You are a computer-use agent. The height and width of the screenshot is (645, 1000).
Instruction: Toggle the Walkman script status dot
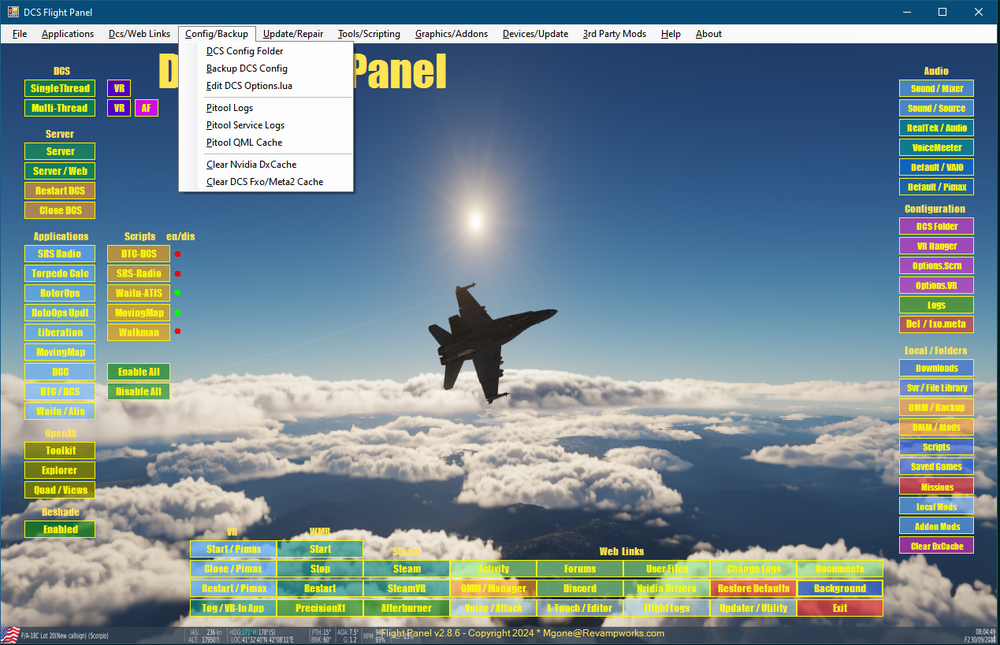[x=178, y=332]
